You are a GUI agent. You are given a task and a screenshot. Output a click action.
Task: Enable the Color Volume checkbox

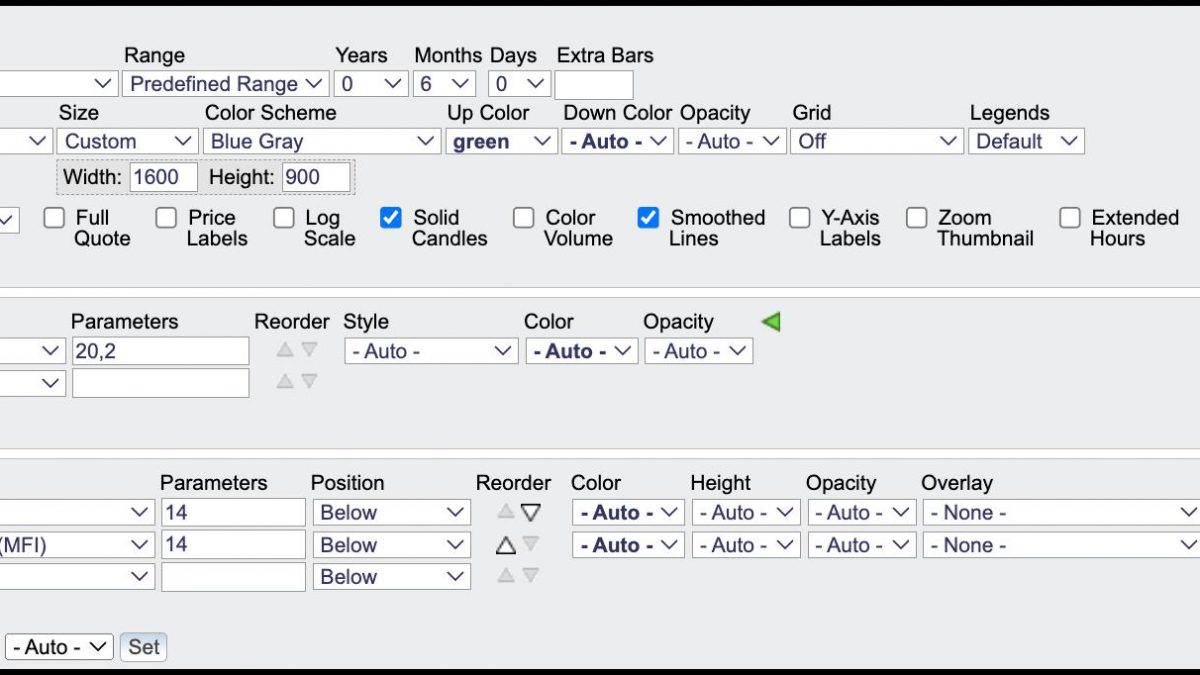(523, 217)
